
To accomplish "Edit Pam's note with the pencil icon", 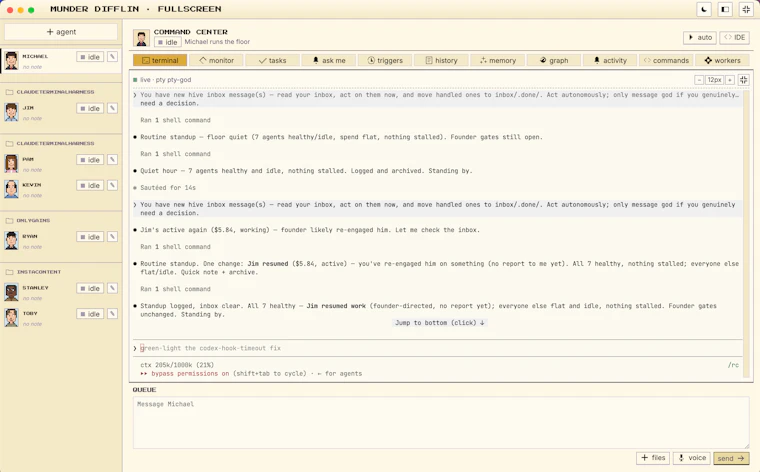I will pyautogui.click(x=112, y=159).
